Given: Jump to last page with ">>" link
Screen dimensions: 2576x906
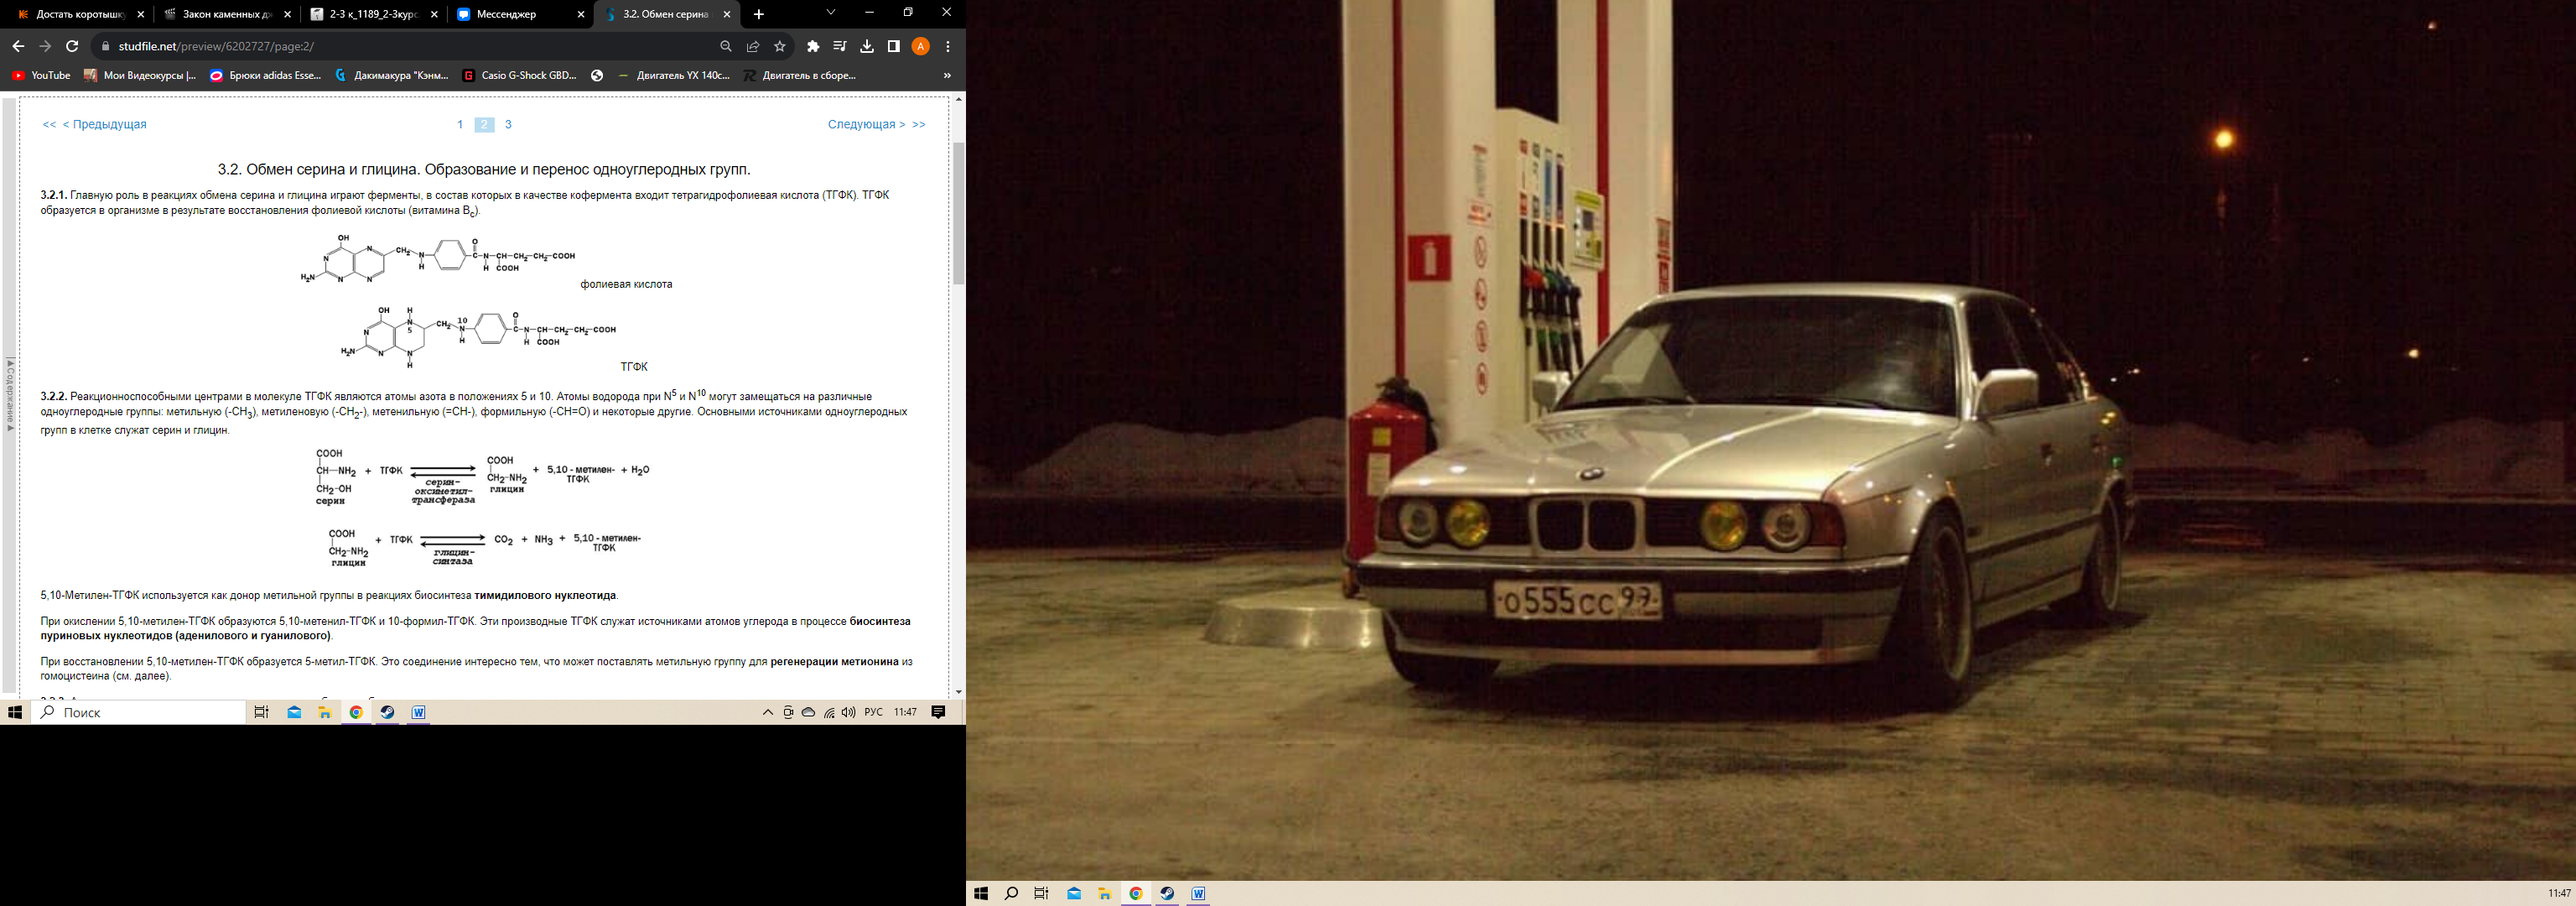Looking at the screenshot, I should tap(919, 124).
